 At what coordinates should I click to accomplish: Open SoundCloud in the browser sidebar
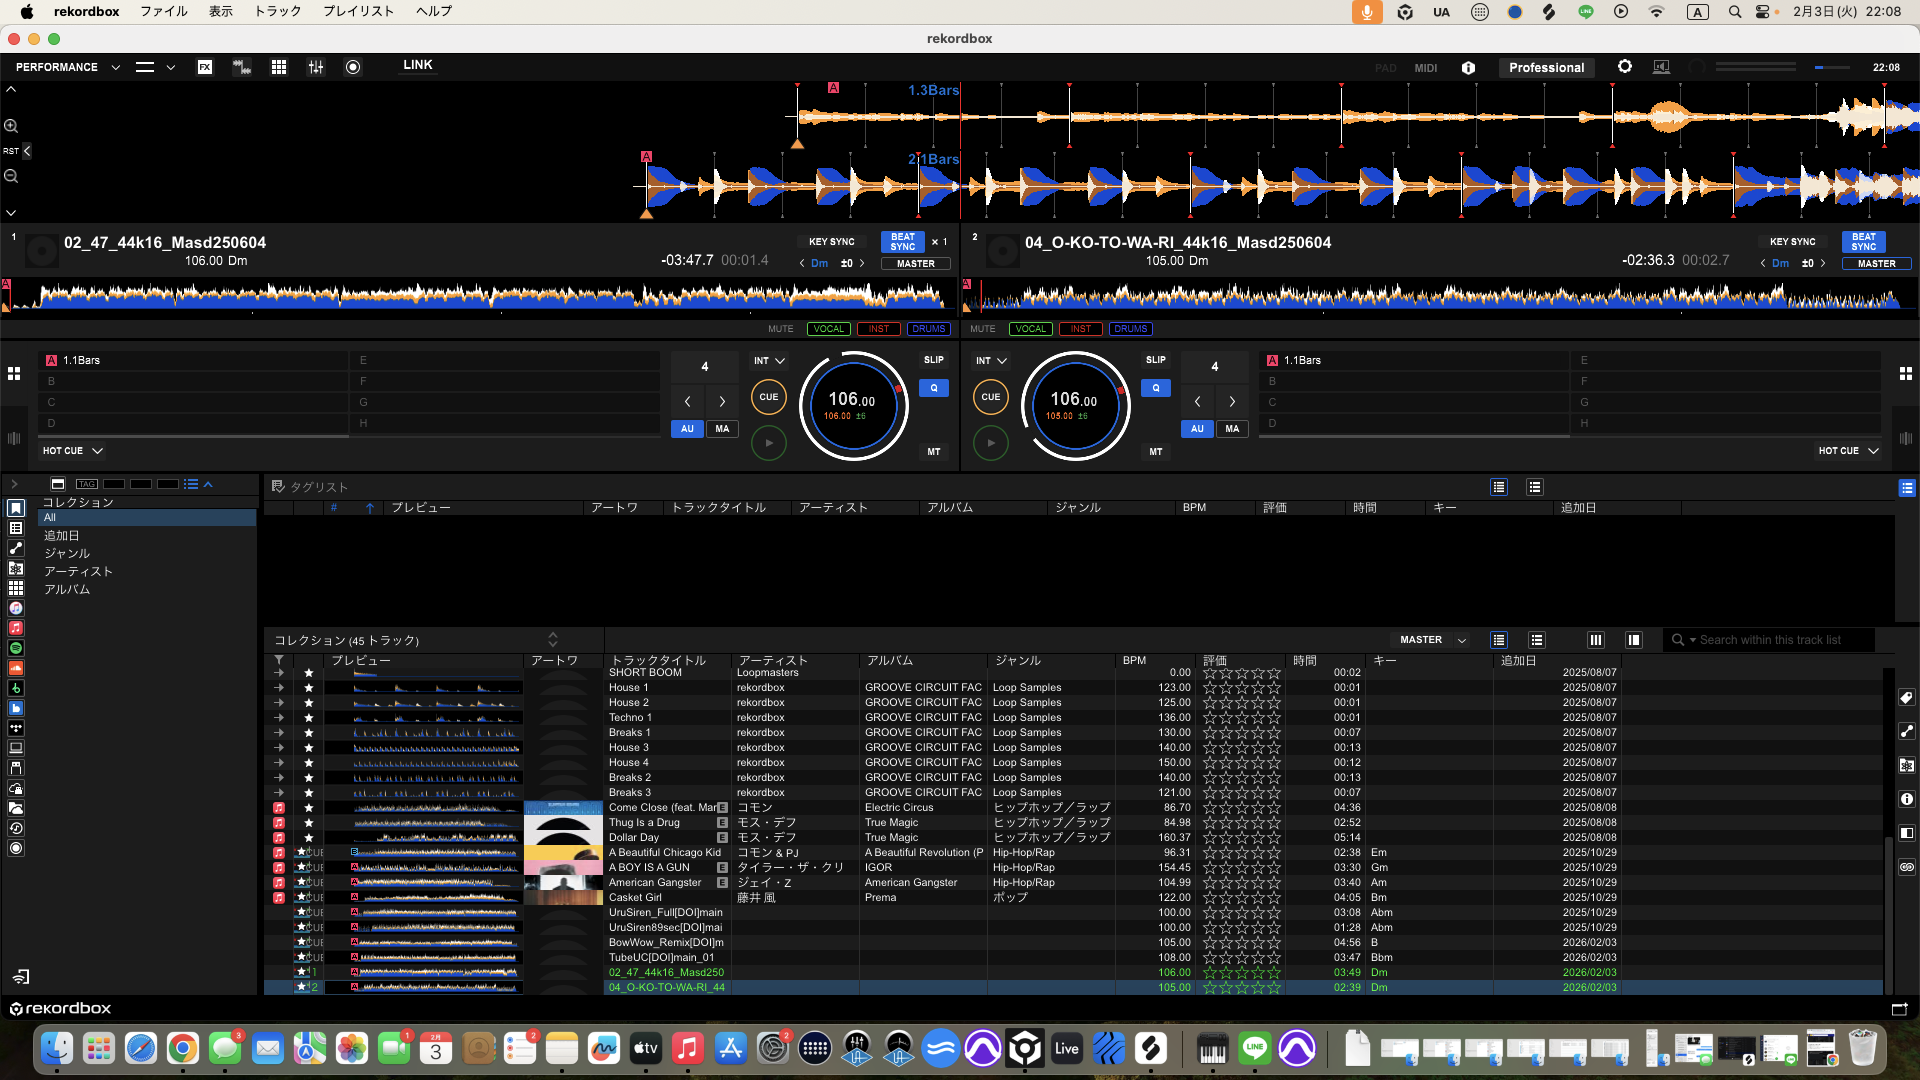(x=16, y=668)
